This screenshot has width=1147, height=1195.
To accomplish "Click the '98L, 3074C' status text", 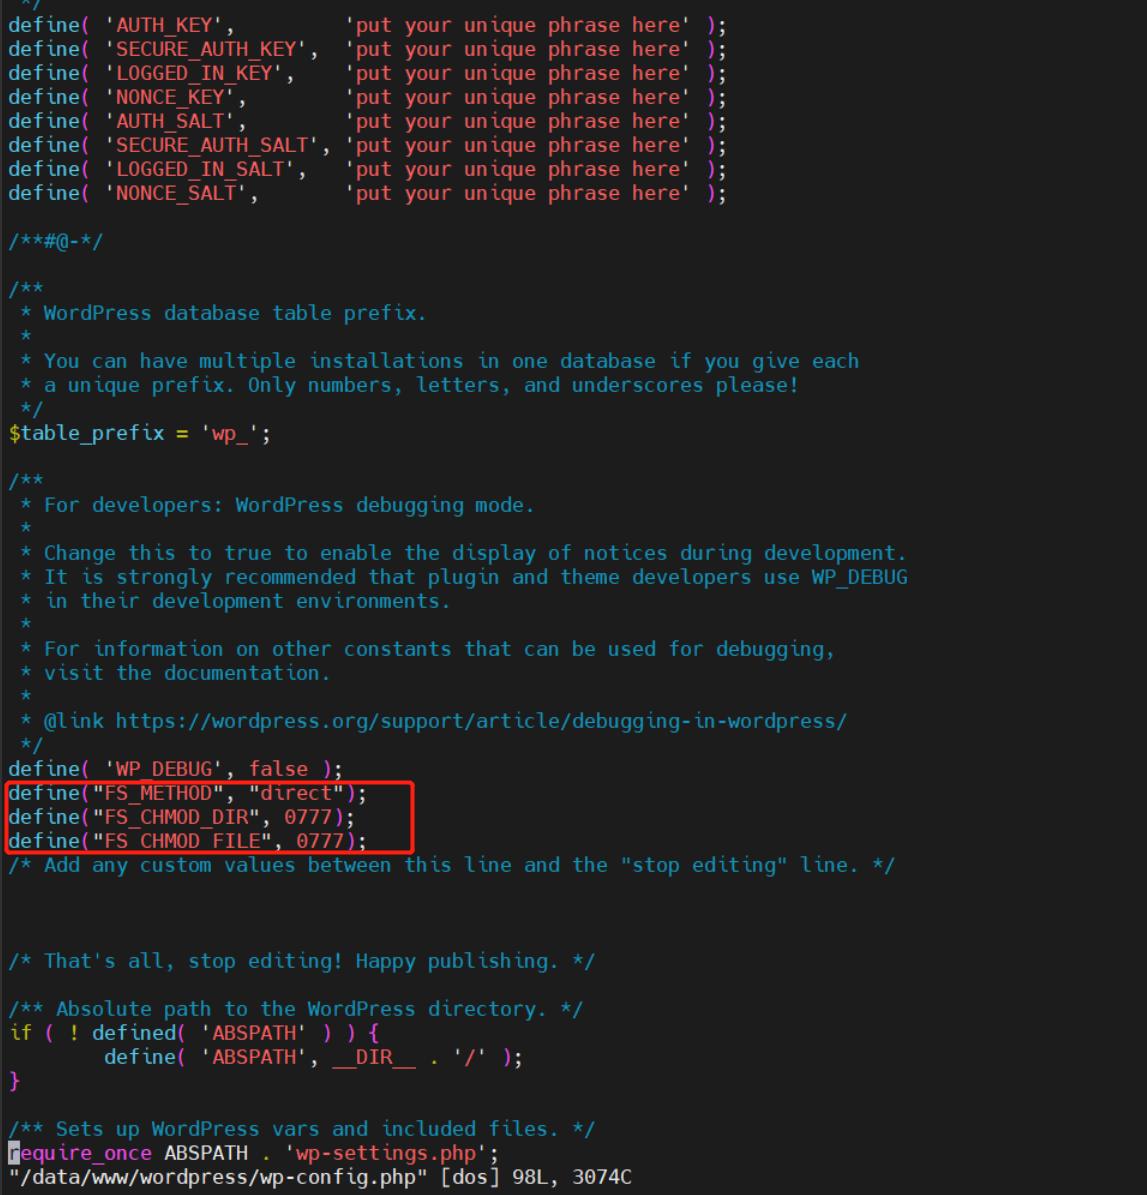I will (x=572, y=1177).
